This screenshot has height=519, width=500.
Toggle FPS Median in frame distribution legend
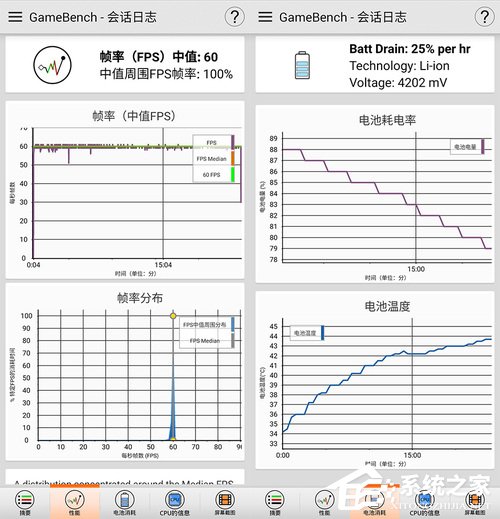[x=207, y=341]
